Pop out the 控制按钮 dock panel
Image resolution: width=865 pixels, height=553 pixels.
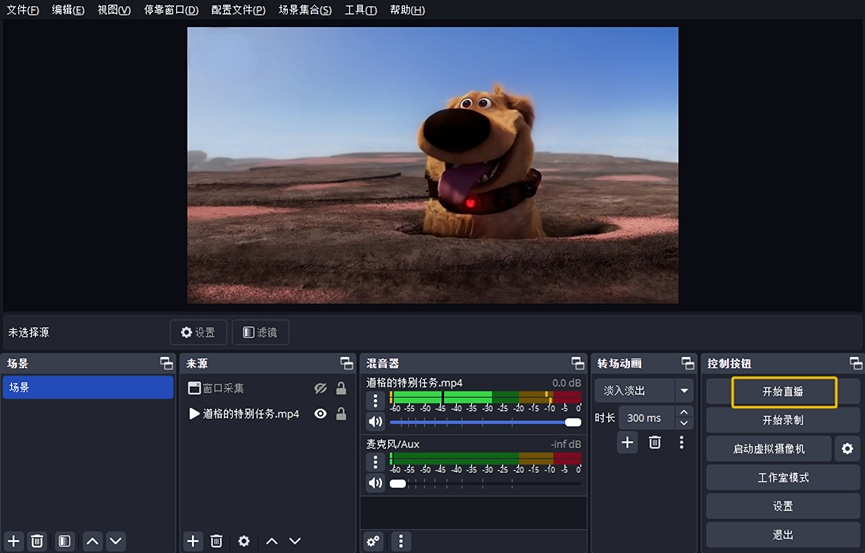pyautogui.click(x=856, y=363)
